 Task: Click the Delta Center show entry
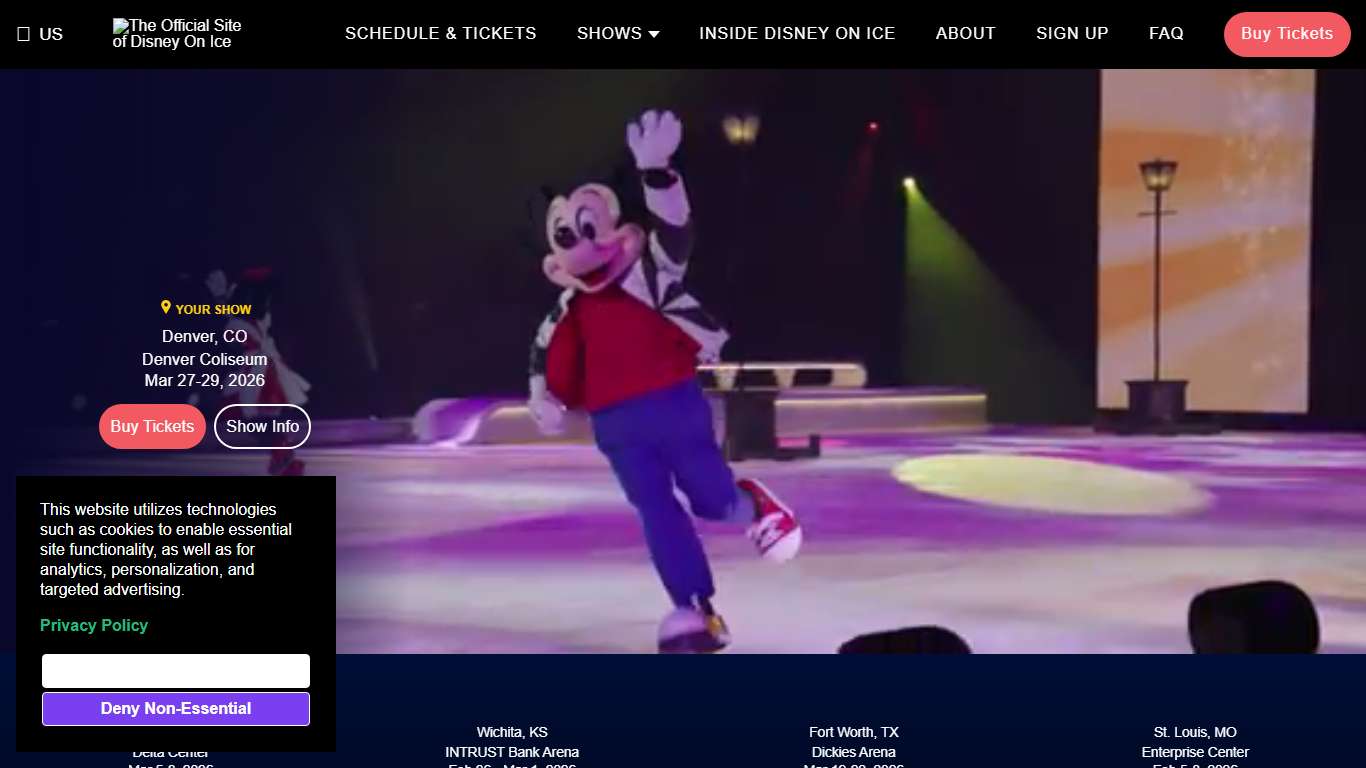[x=171, y=752]
